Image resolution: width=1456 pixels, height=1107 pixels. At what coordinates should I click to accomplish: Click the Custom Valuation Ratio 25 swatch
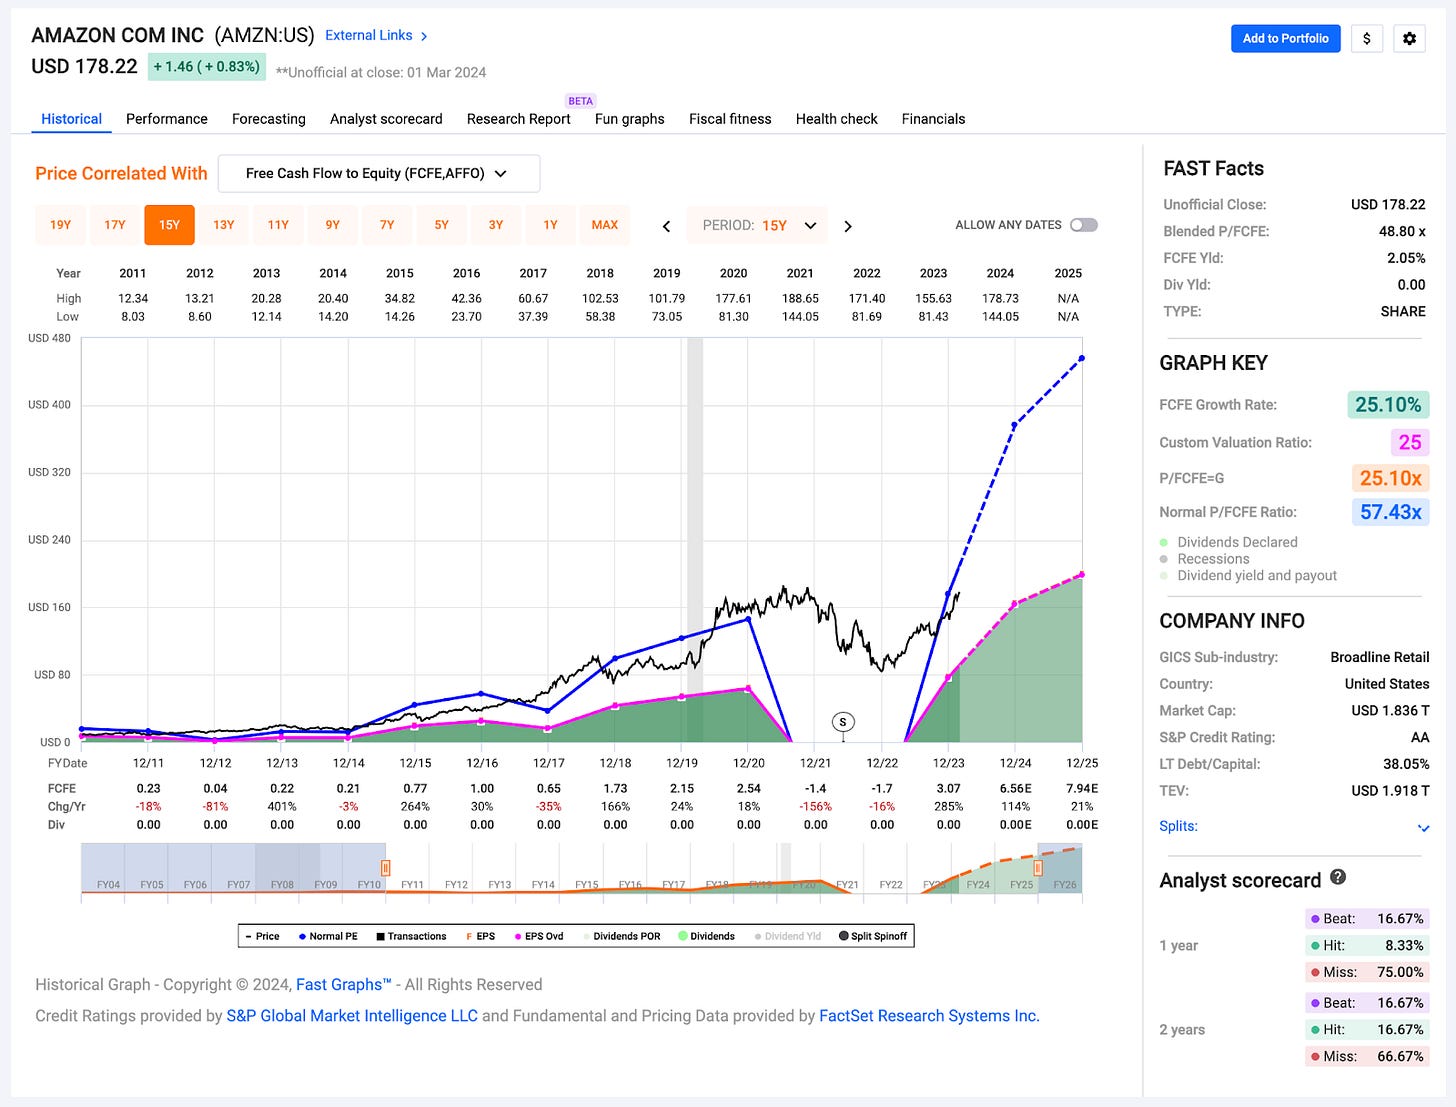point(1410,442)
